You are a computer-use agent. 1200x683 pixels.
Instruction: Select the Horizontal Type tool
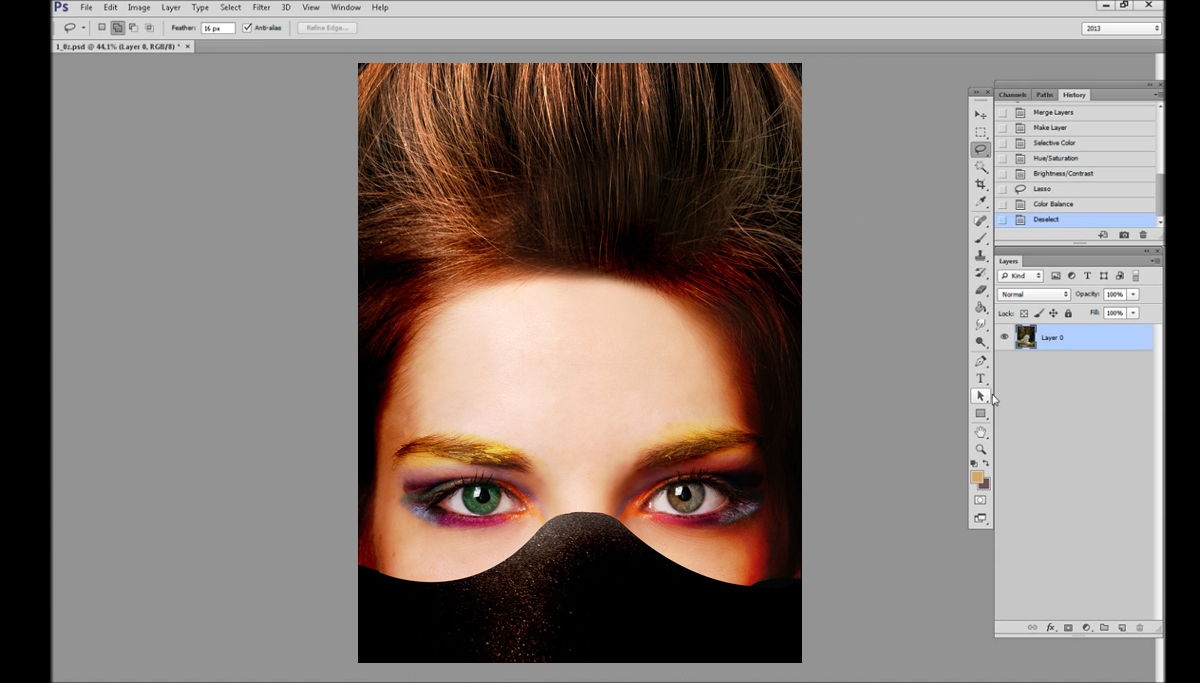[980, 378]
